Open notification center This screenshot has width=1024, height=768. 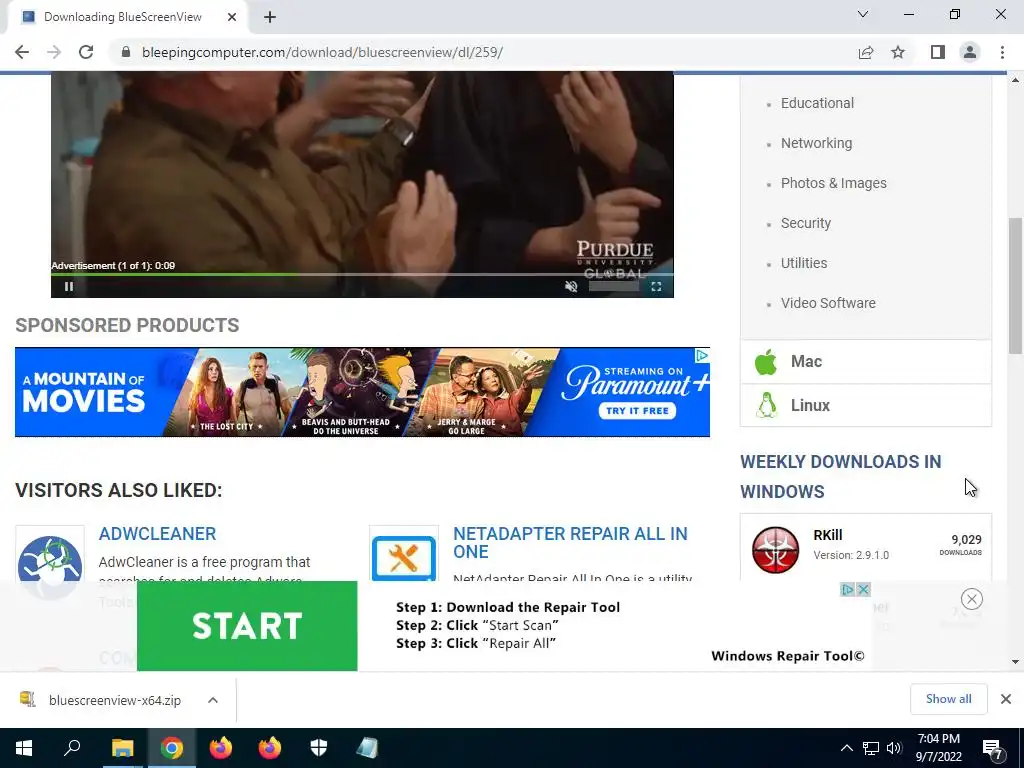click(x=993, y=748)
